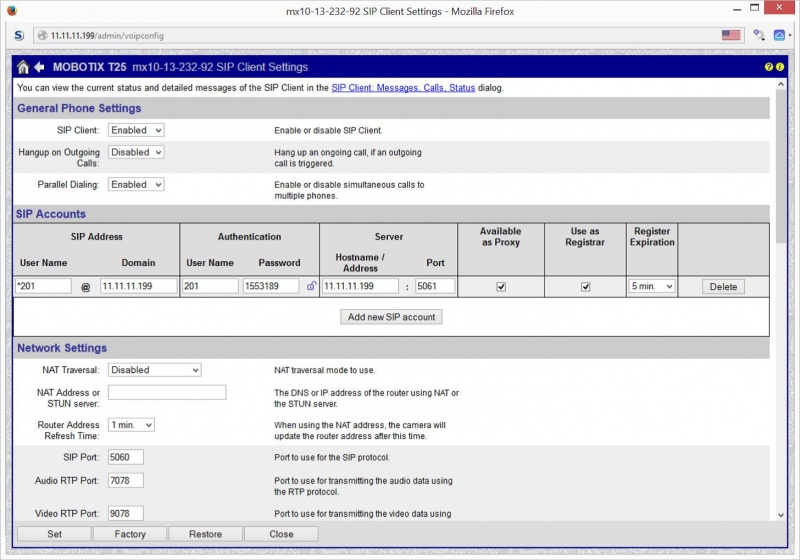The height and width of the screenshot is (560, 800).
Task: Click the password padlock icon
Action: click(x=311, y=286)
